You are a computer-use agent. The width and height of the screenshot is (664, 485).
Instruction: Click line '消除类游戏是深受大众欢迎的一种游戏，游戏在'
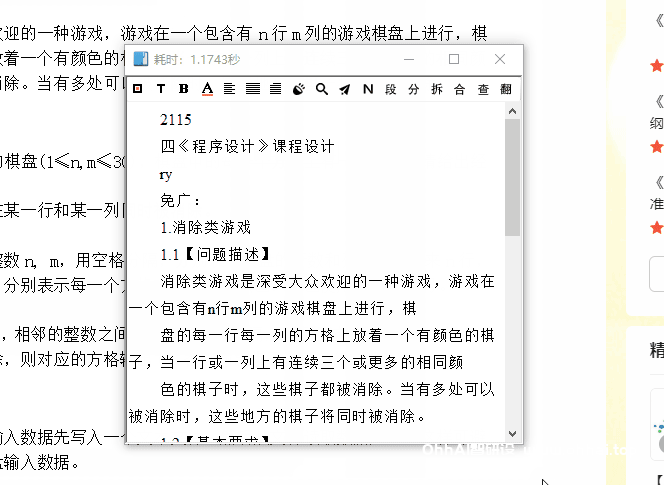pyautogui.click(x=327, y=281)
